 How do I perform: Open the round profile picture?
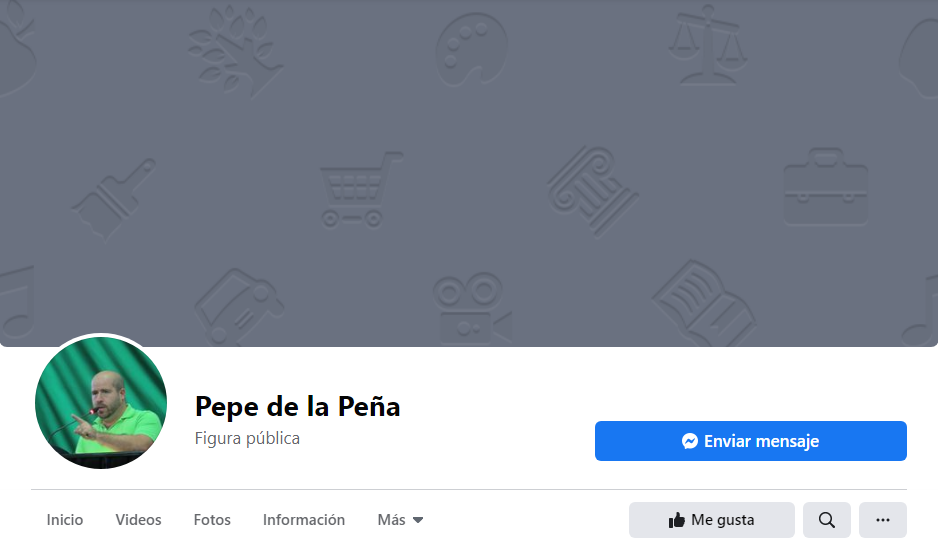tap(100, 402)
